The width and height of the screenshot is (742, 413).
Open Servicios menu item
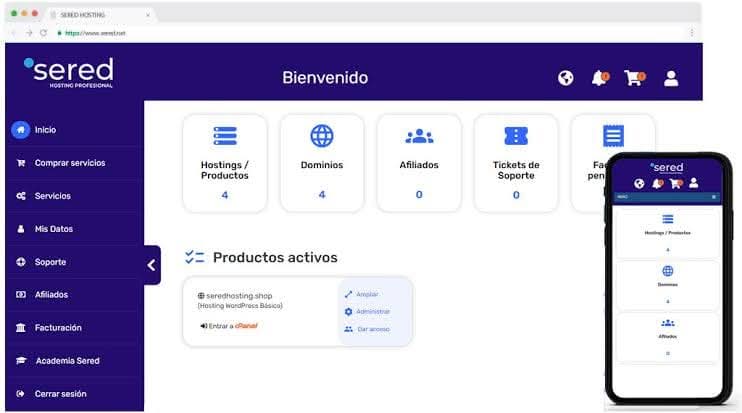point(53,196)
